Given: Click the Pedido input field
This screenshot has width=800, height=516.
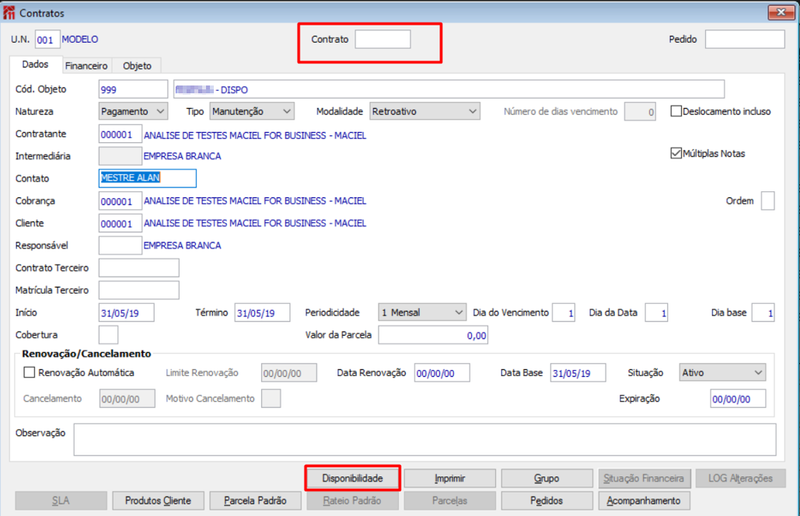Looking at the screenshot, I should tap(745, 39).
